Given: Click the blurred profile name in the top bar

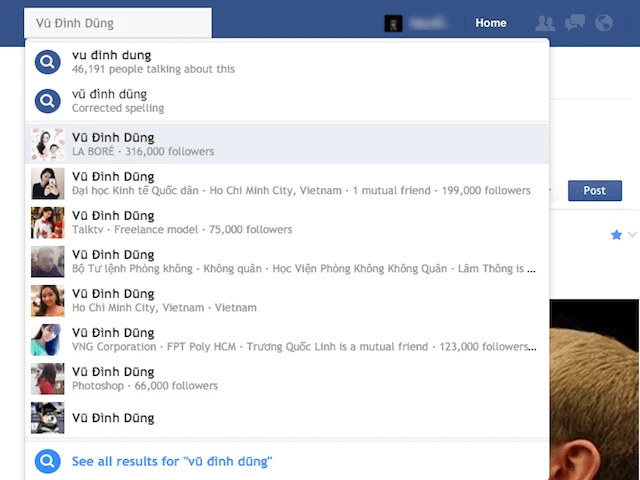Looking at the screenshot, I should [427, 23].
